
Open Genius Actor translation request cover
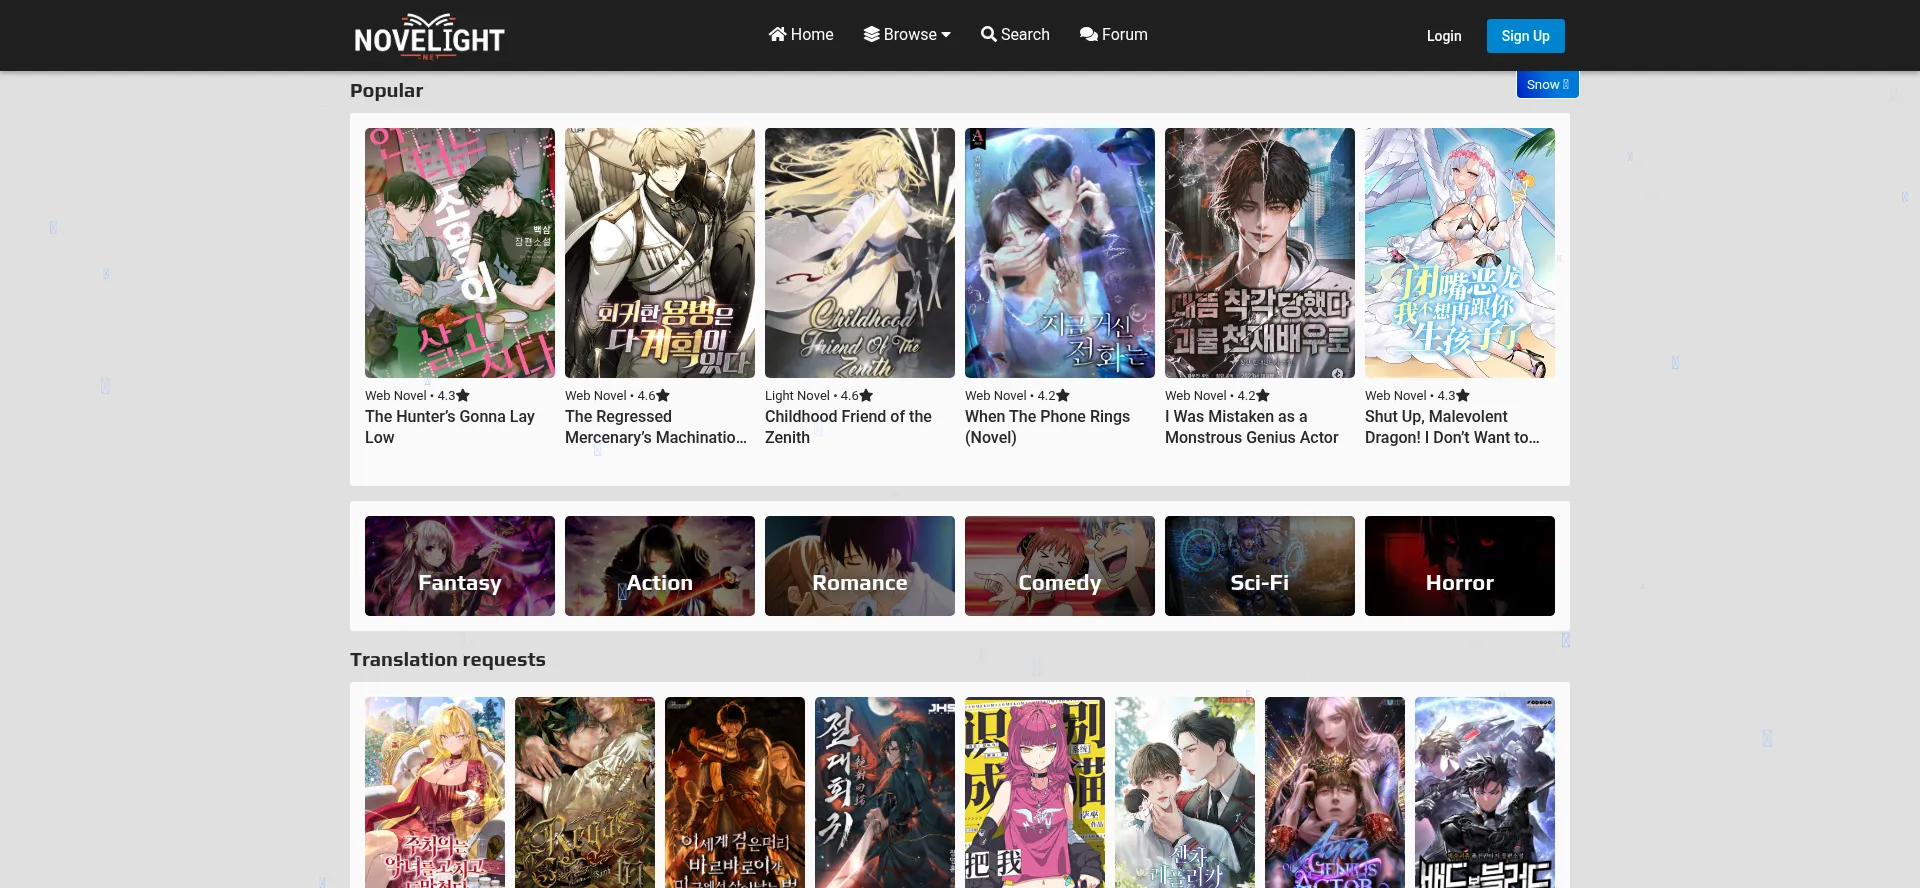[1335, 792]
